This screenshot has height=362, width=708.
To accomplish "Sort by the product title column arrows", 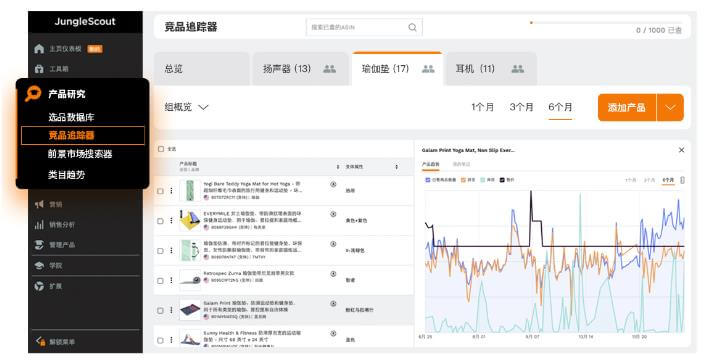I will tap(338, 167).
